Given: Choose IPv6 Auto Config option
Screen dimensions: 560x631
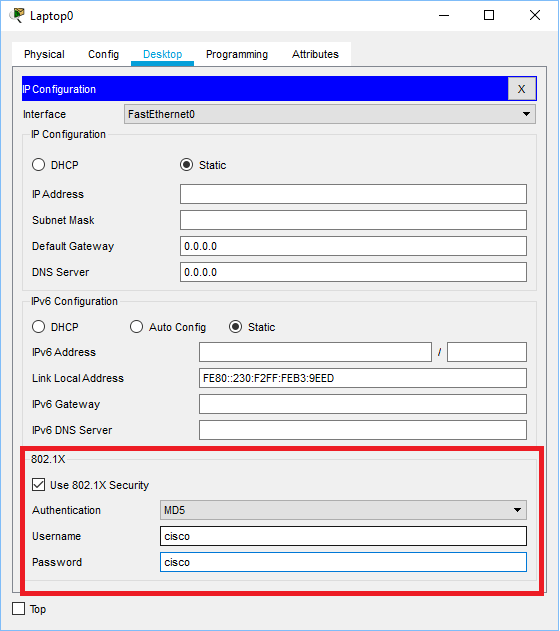Looking at the screenshot, I should tap(136, 326).
